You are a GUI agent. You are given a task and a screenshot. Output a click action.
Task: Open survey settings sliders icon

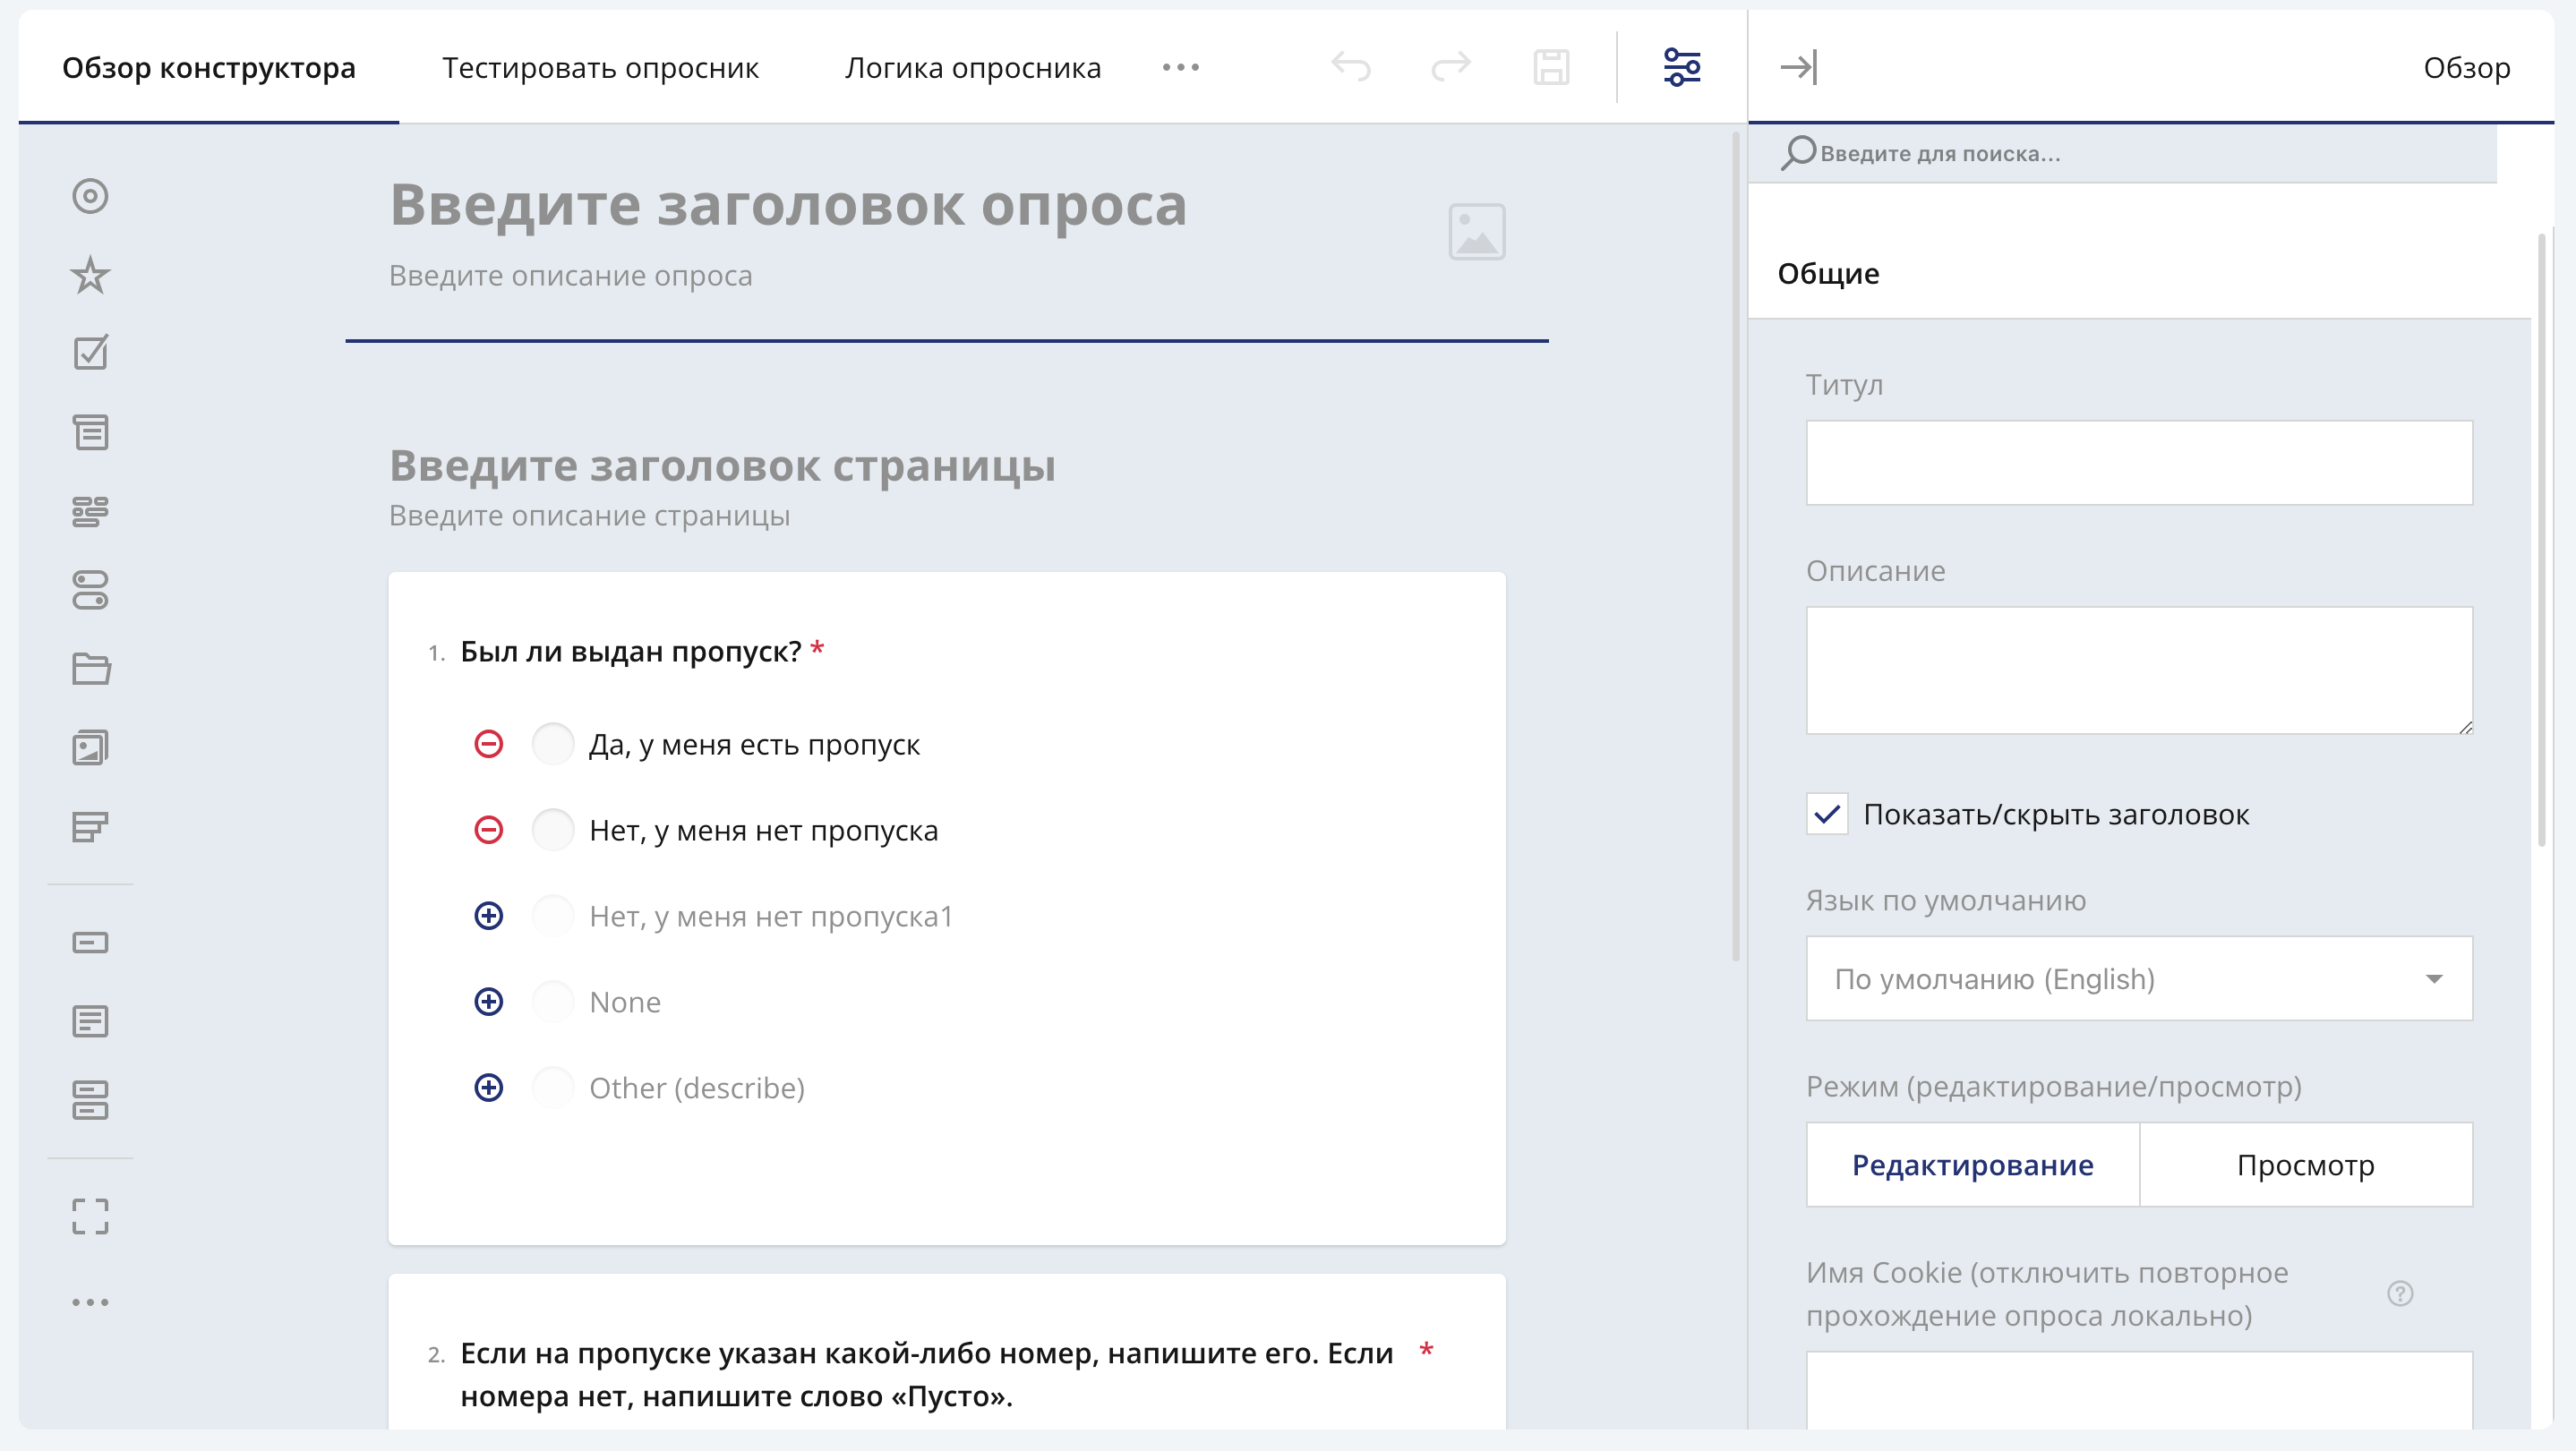pos(1682,67)
